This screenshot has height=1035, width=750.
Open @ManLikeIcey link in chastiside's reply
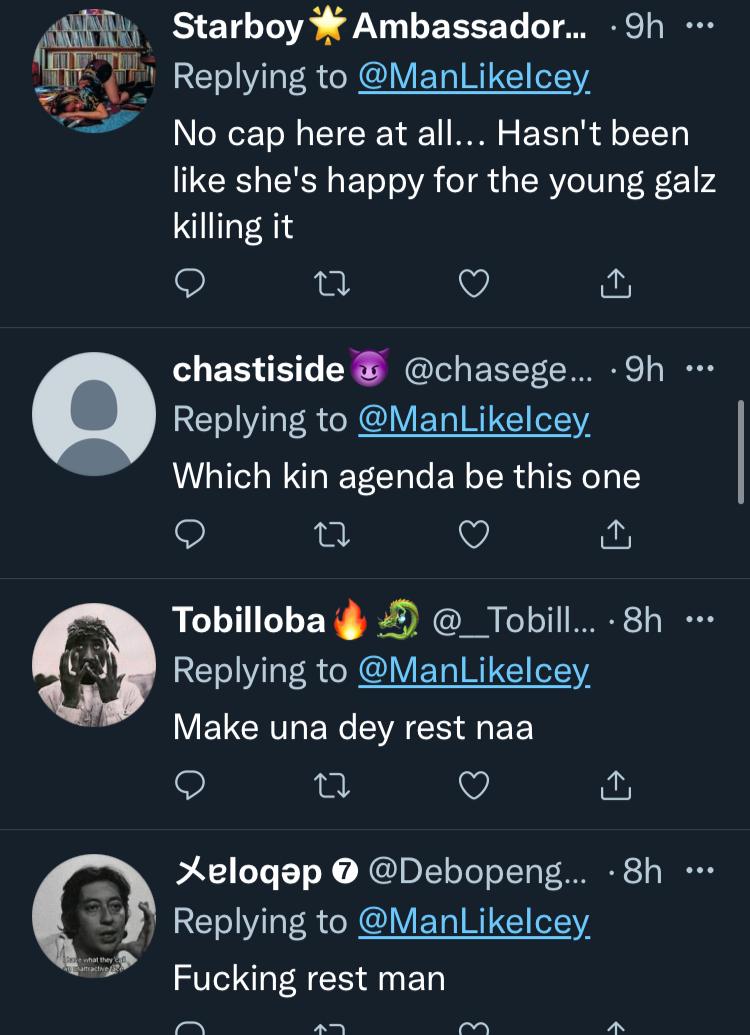[474, 420]
